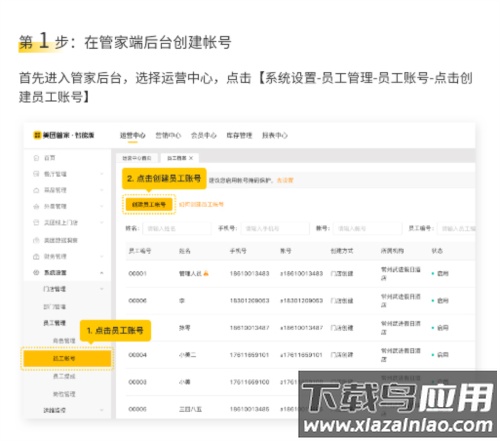Image resolution: width=500 pixels, height=441 pixels.
Task: Click the orange admin badge beside 管理人员
Action: pos(206,273)
